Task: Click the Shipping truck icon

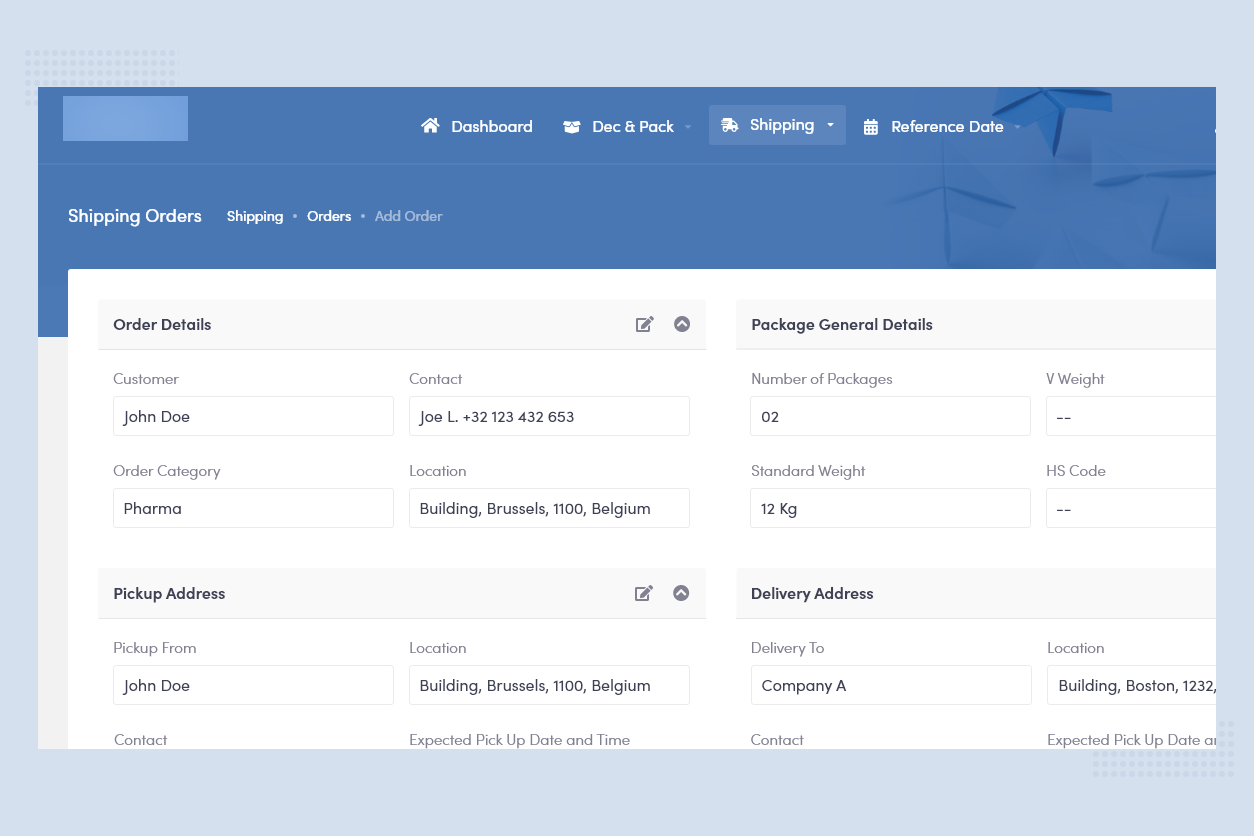Action: click(730, 125)
